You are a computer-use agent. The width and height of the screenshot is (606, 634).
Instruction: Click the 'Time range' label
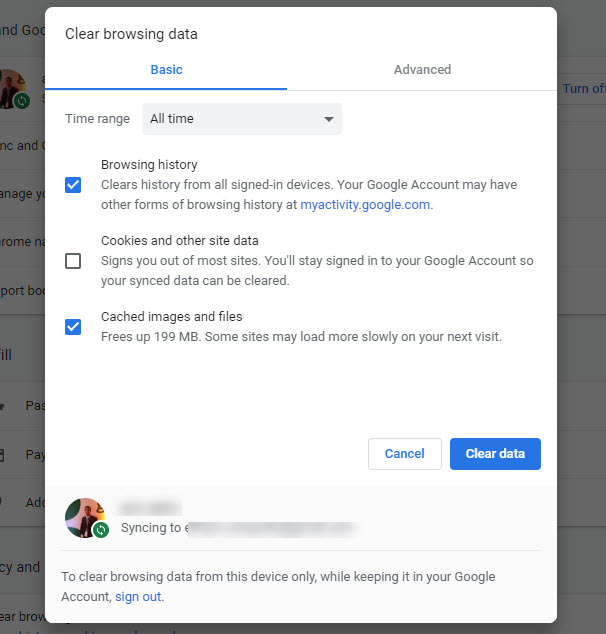[97, 119]
